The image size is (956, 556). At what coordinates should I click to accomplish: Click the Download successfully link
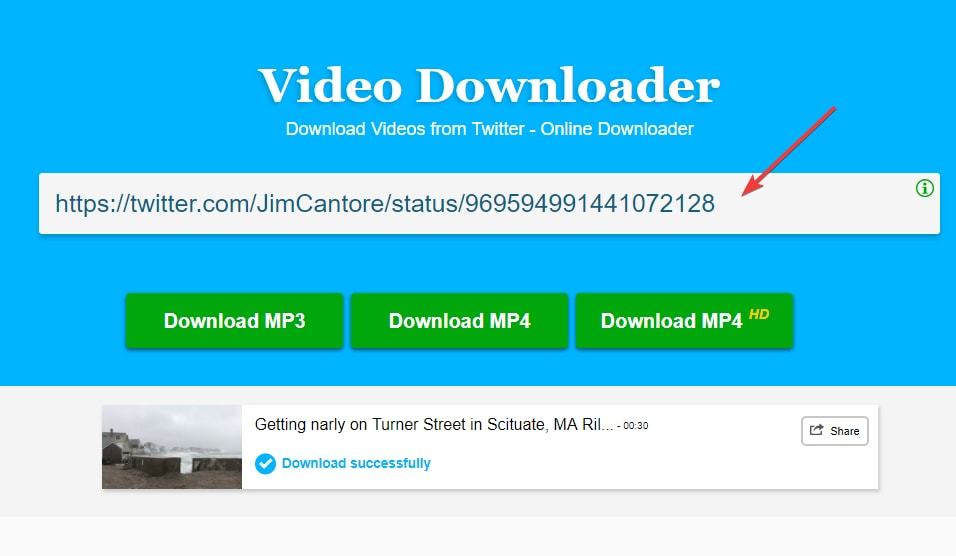click(x=356, y=463)
